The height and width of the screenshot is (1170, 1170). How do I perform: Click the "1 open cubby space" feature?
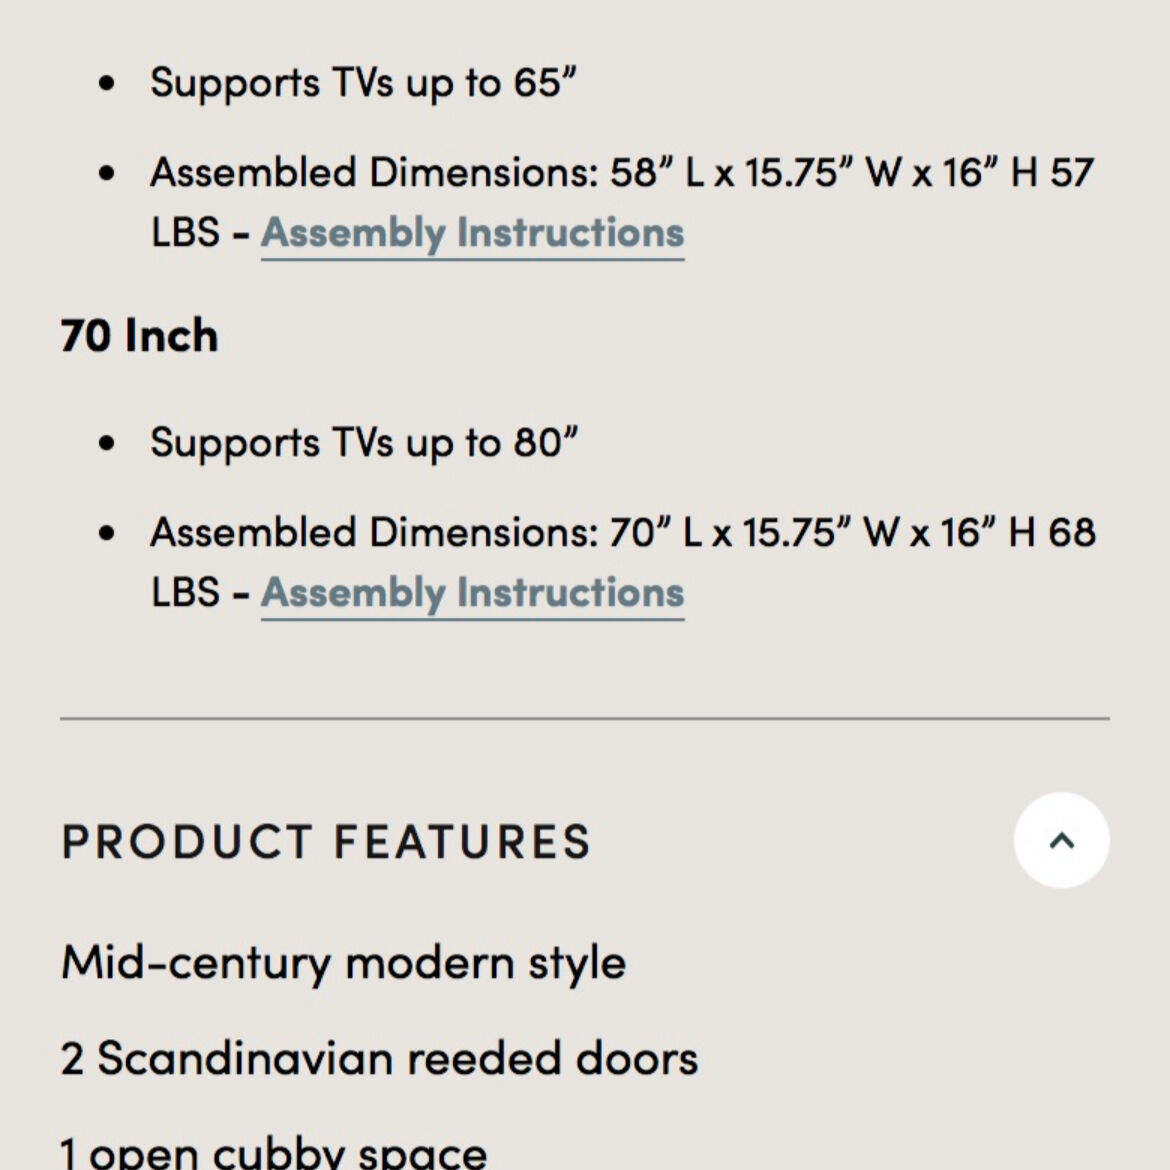273,1152
